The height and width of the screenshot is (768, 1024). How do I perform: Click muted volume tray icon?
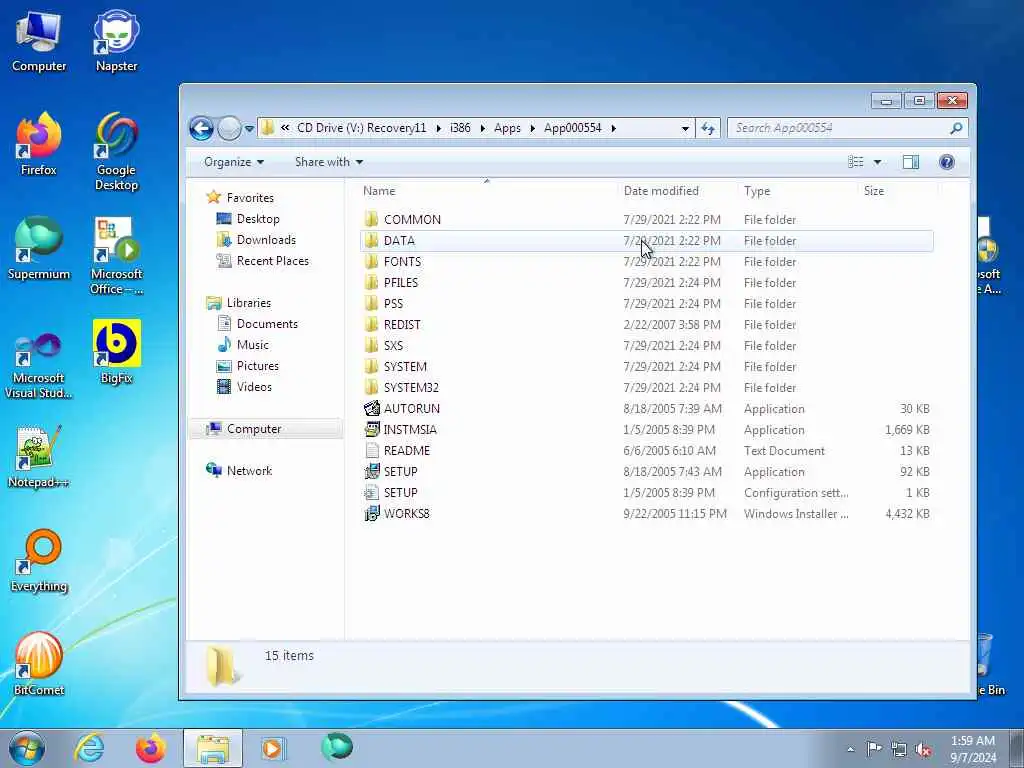pos(923,750)
